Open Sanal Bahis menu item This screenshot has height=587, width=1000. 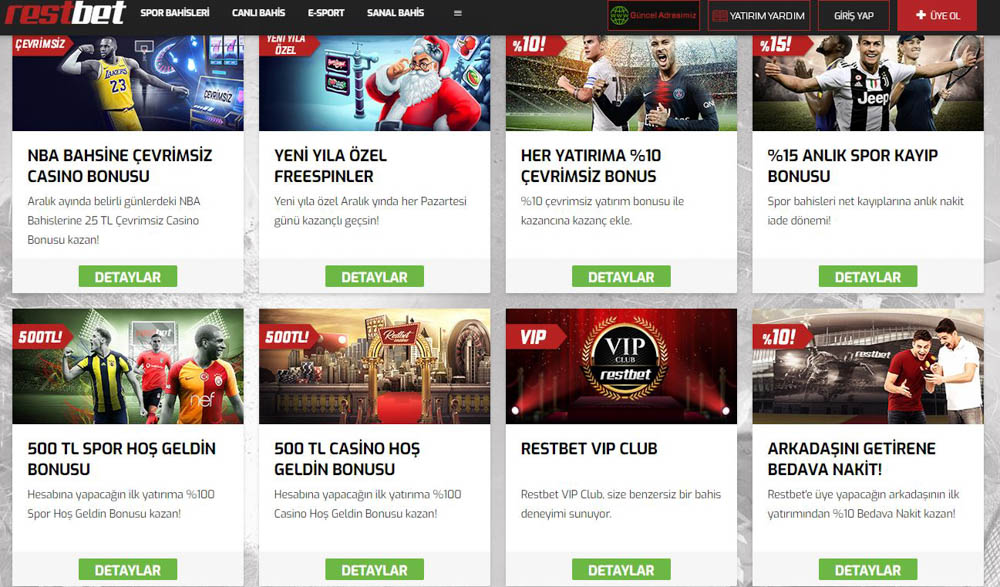click(x=395, y=13)
